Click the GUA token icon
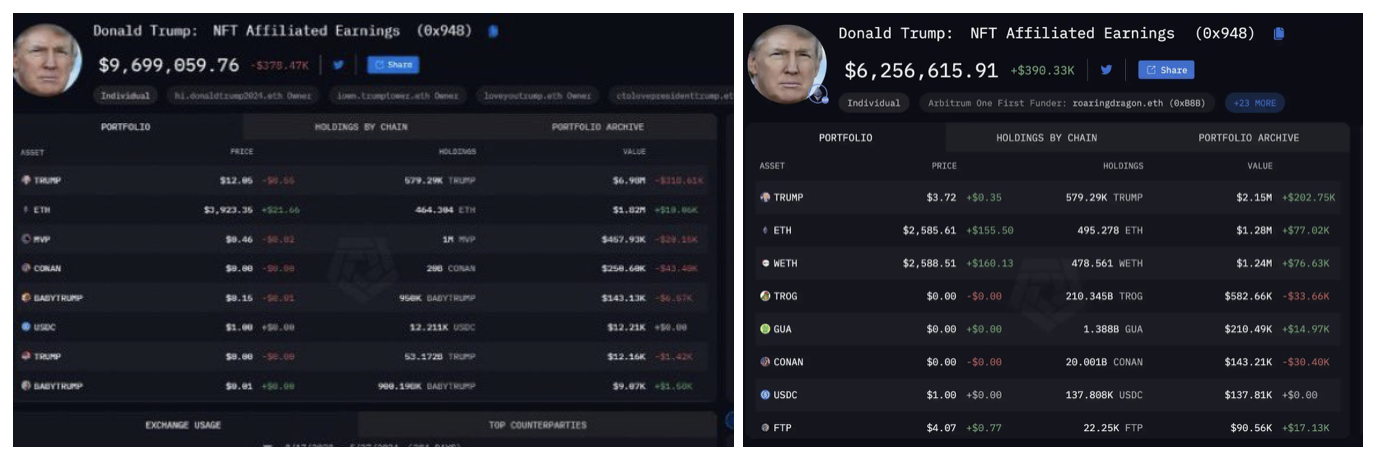Image resolution: width=1378 pixels, height=466 pixels. pyautogui.click(x=765, y=329)
